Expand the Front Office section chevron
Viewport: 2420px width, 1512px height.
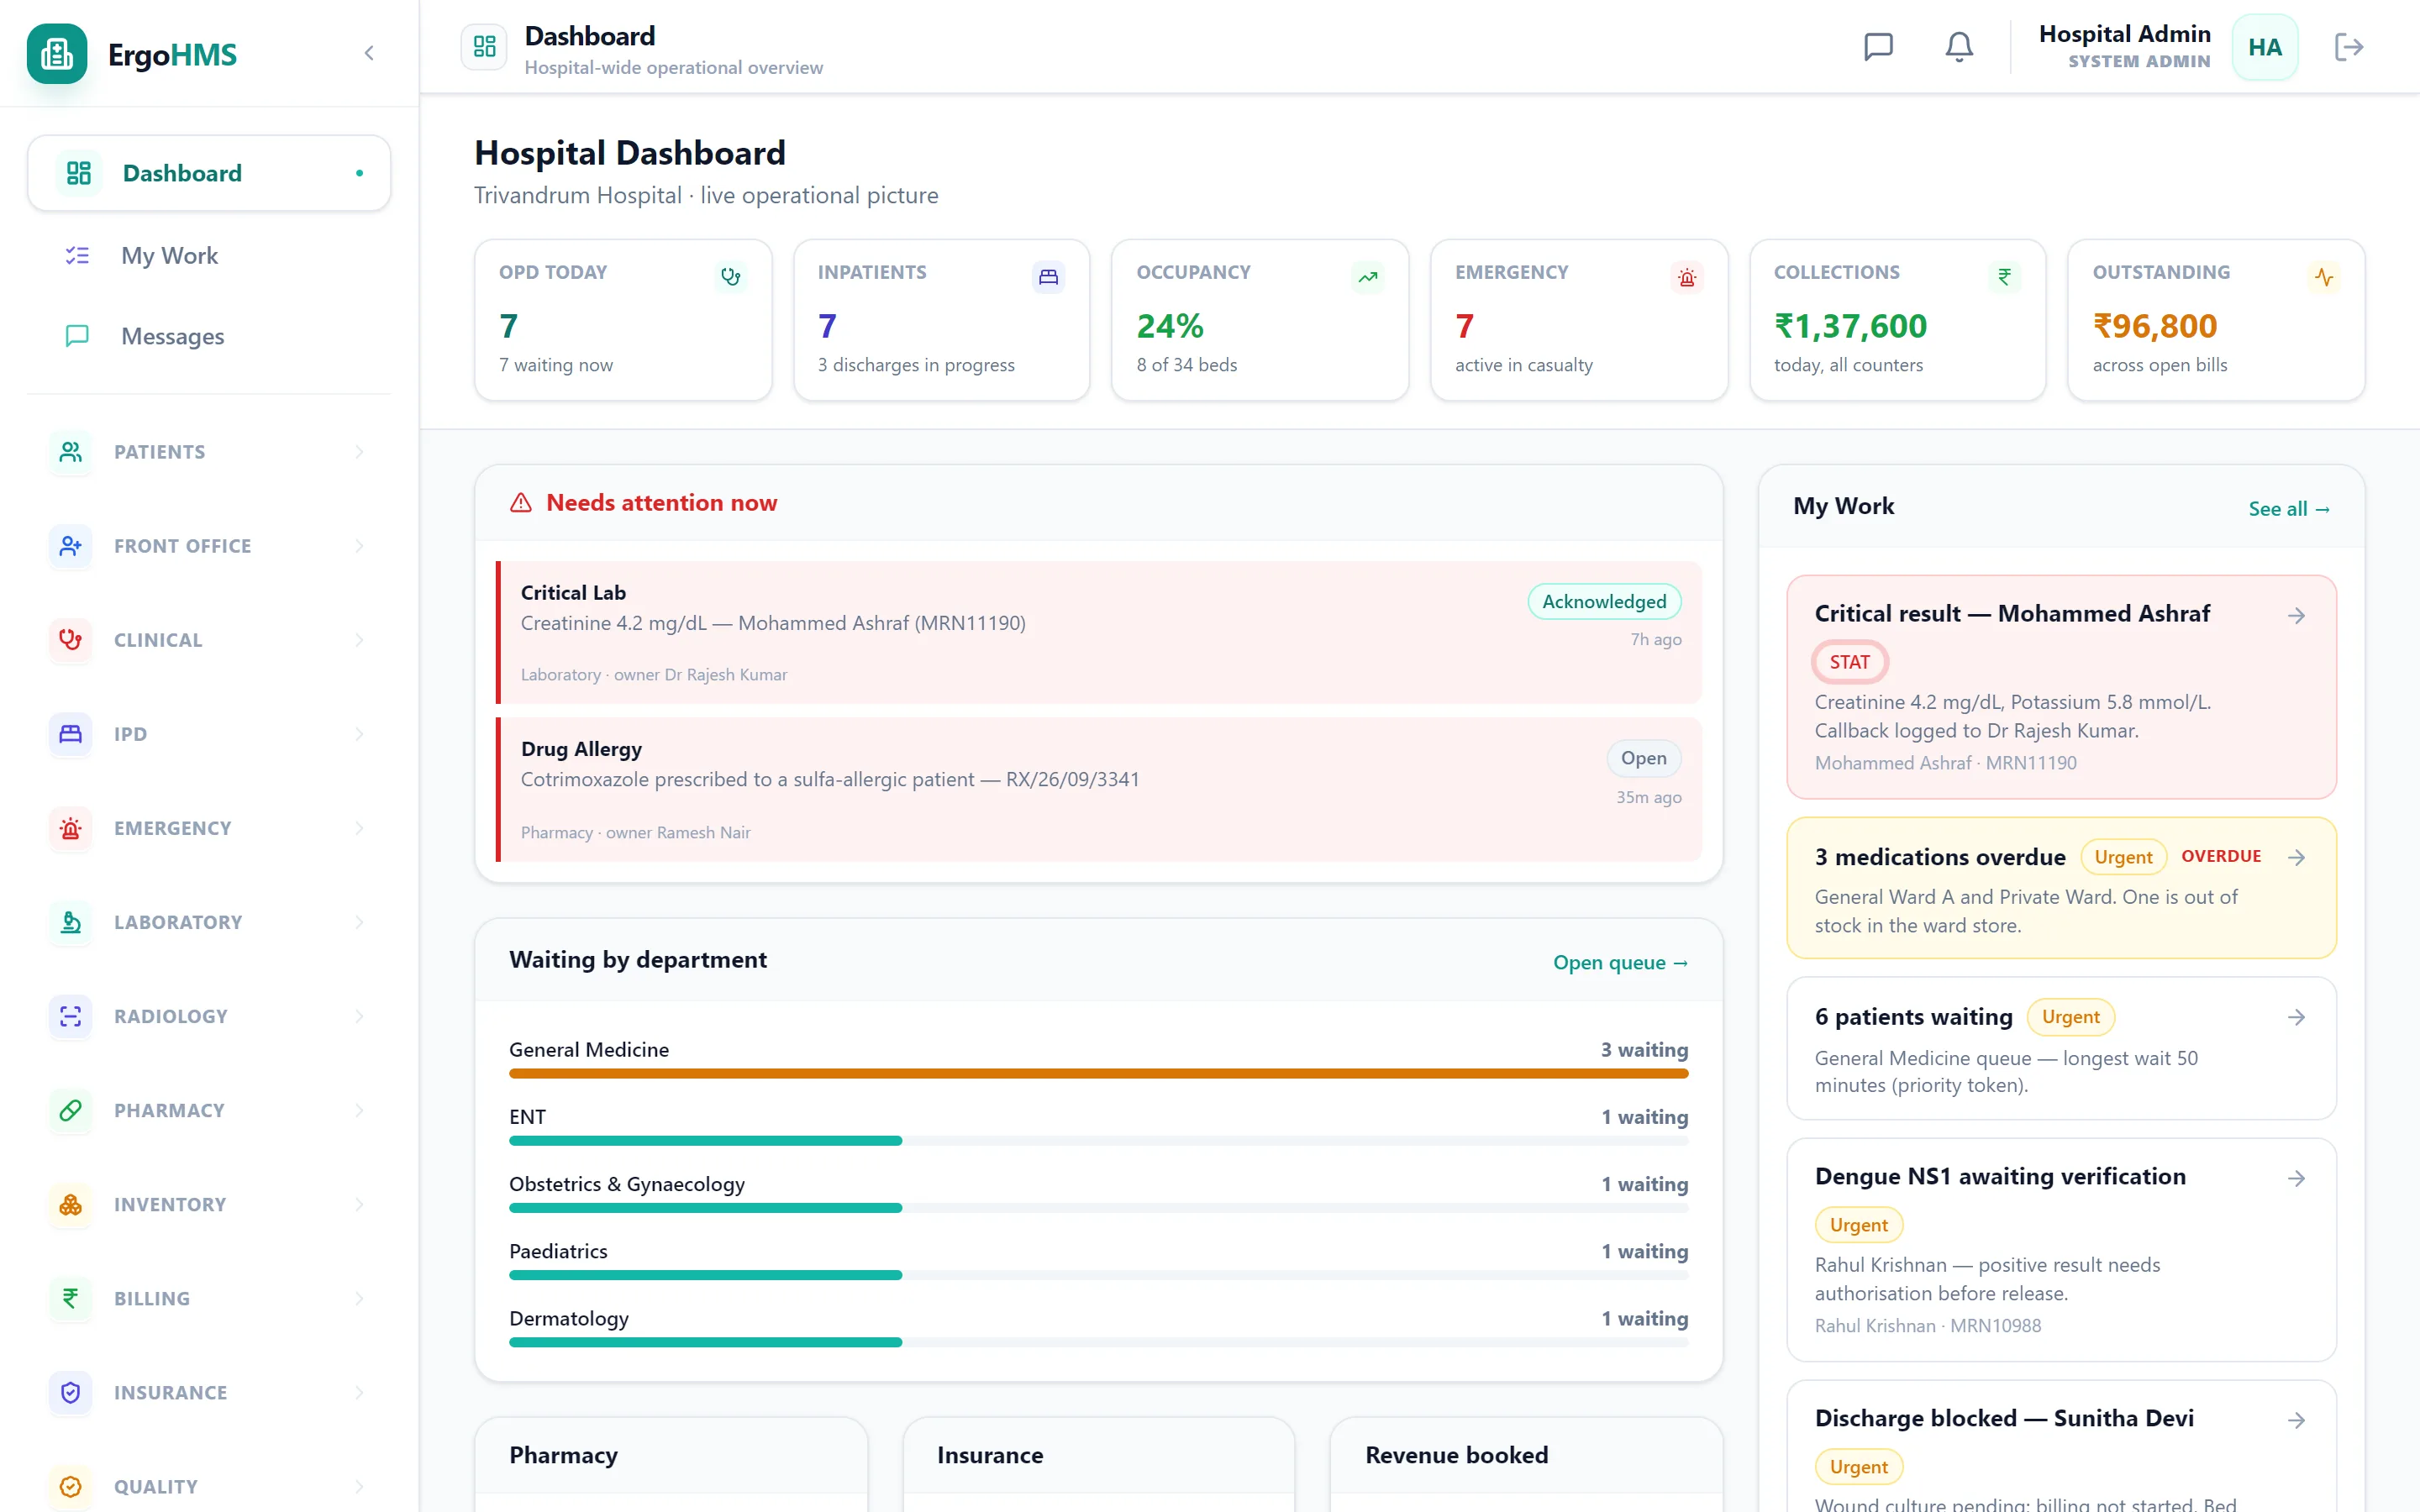click(x=359, y=546)
